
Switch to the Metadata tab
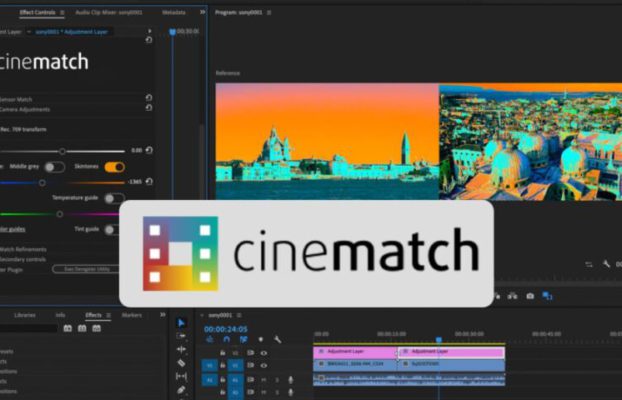pos(174,12)
